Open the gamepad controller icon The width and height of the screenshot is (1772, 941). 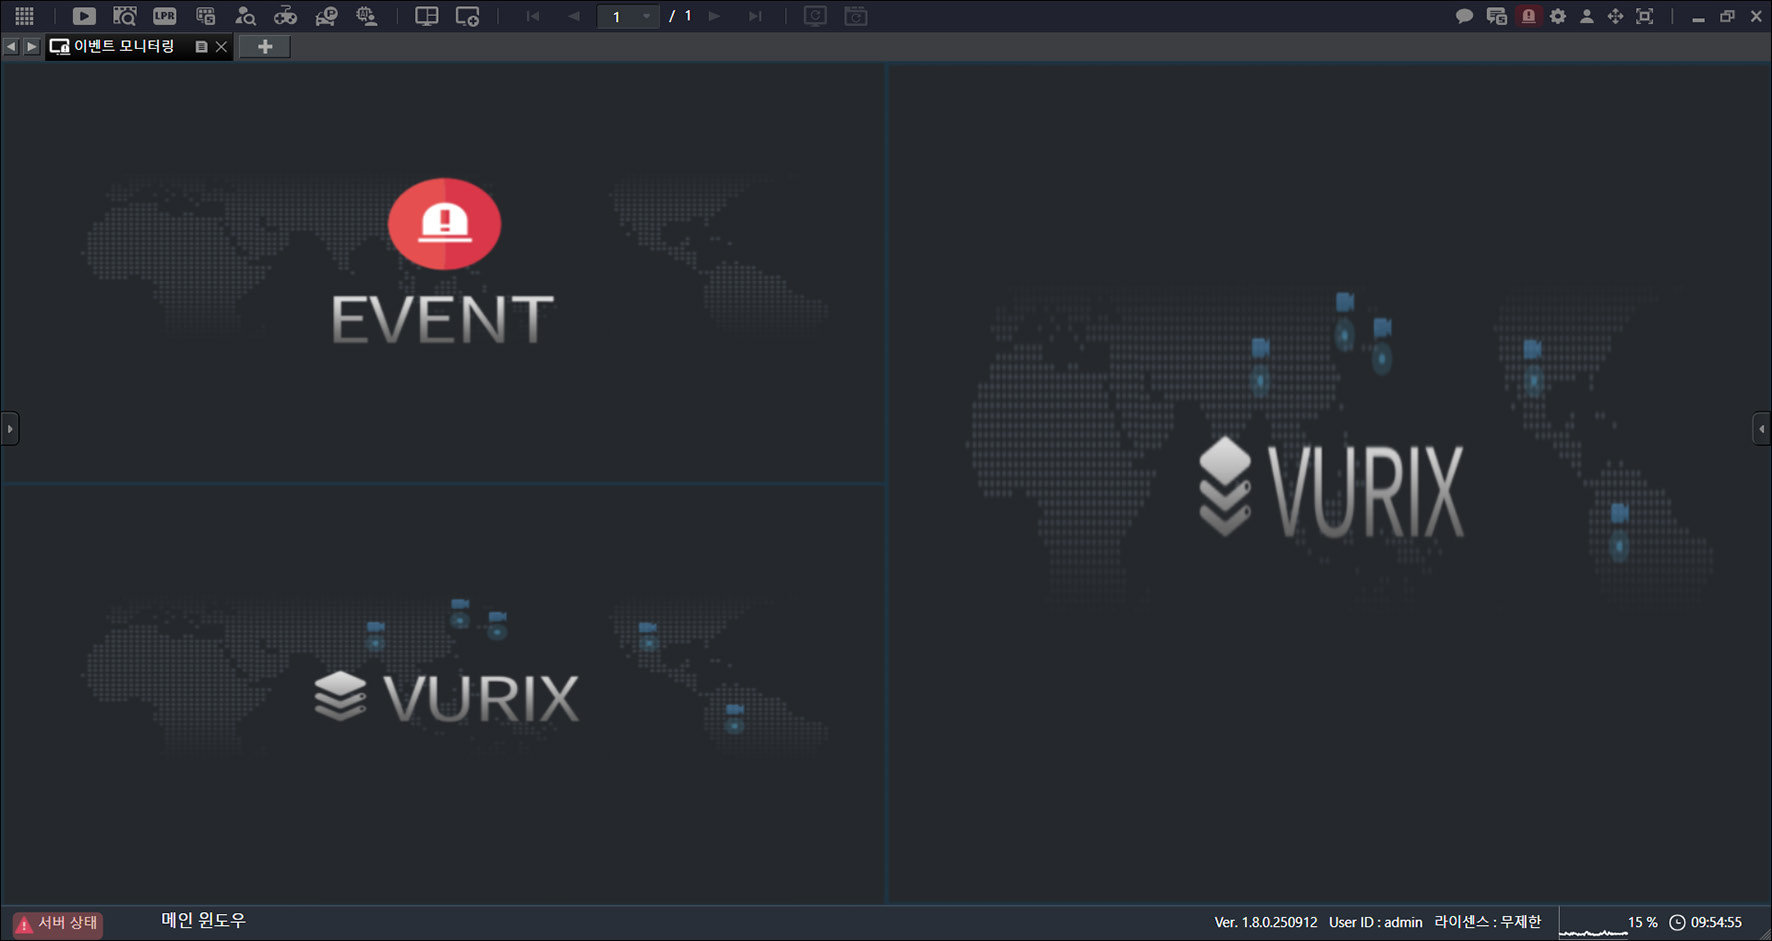click(x=285, y=16)
